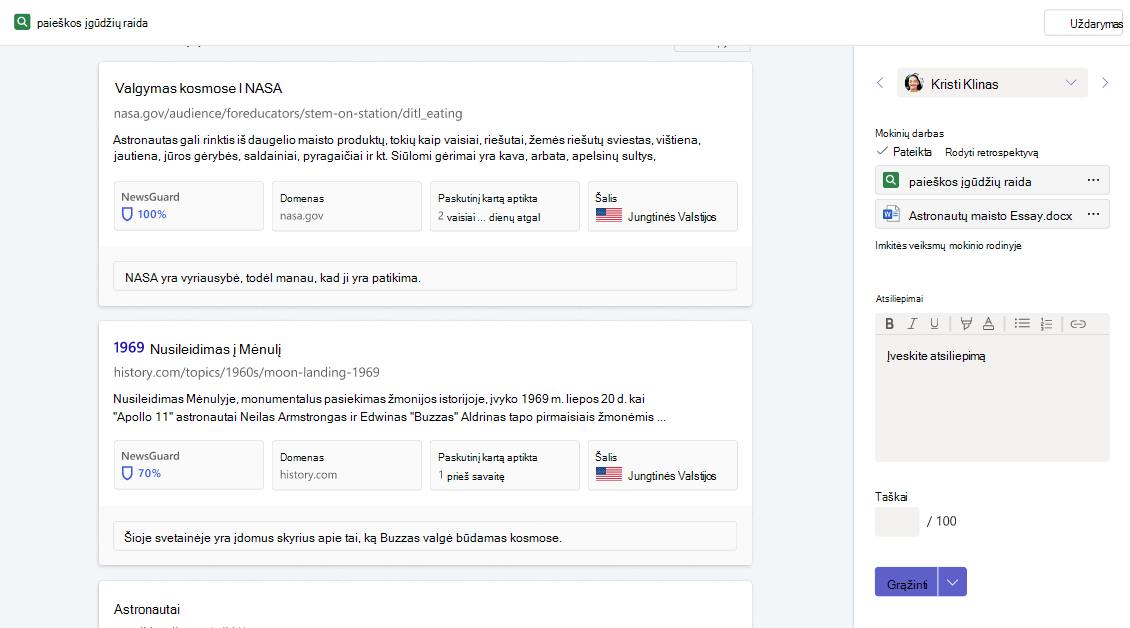Click the NewsGuard shield for history.com

(x=127, y=473)
